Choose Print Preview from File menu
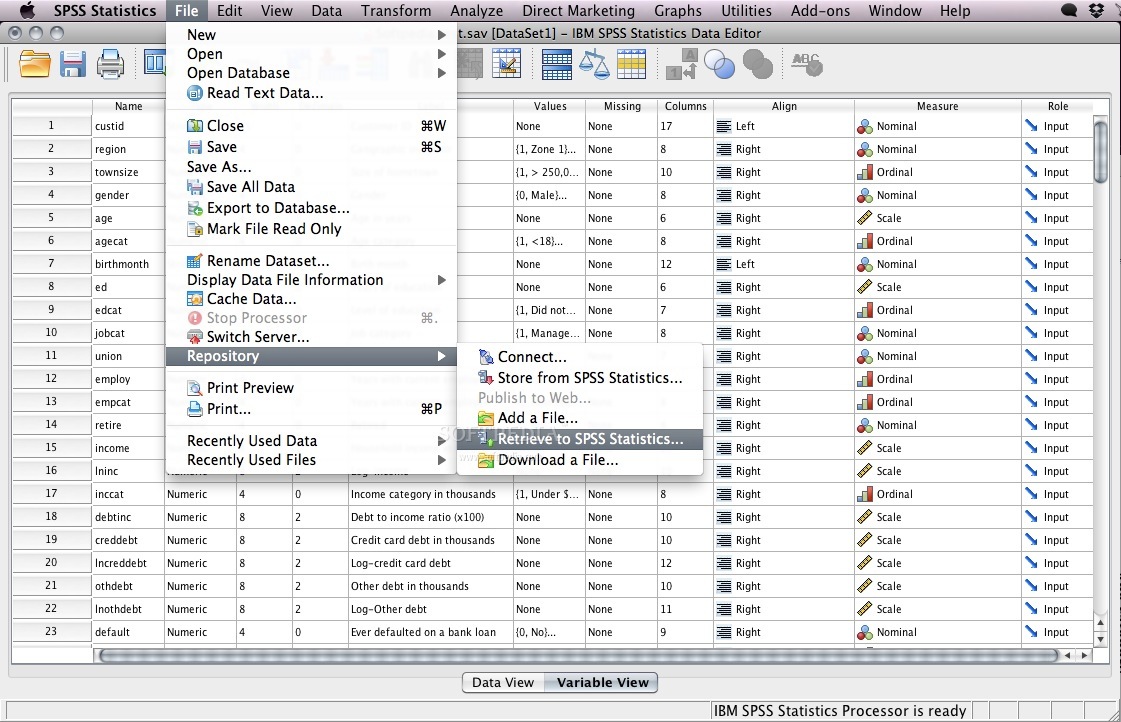 pos(311,387)
